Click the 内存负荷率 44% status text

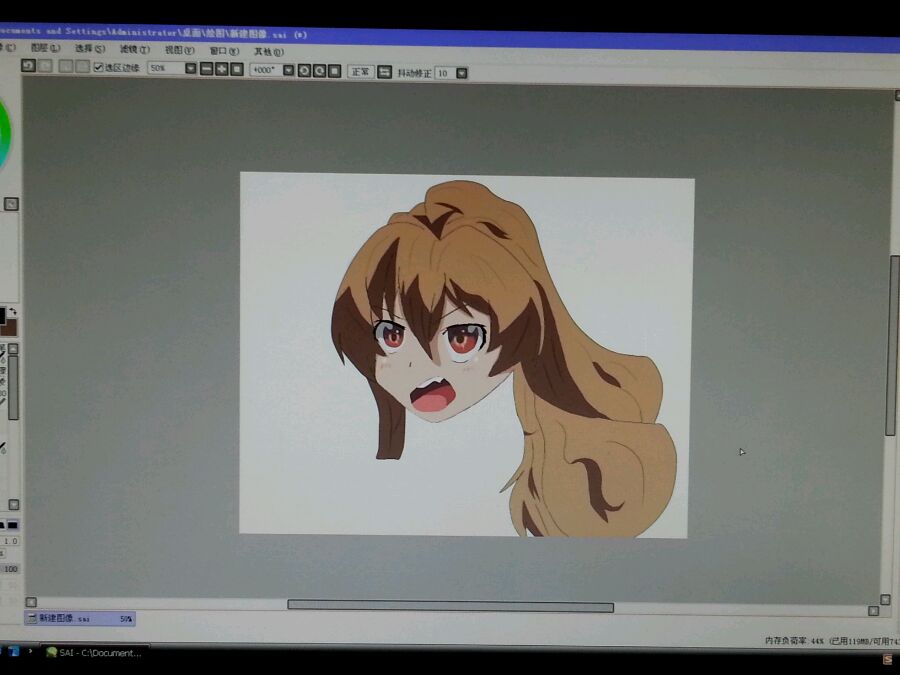[794, 641]
